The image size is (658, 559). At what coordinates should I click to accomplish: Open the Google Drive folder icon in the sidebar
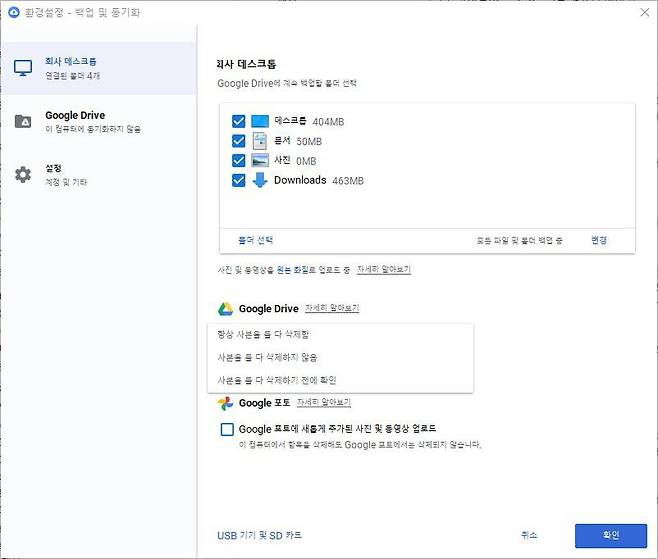[23, 121]
